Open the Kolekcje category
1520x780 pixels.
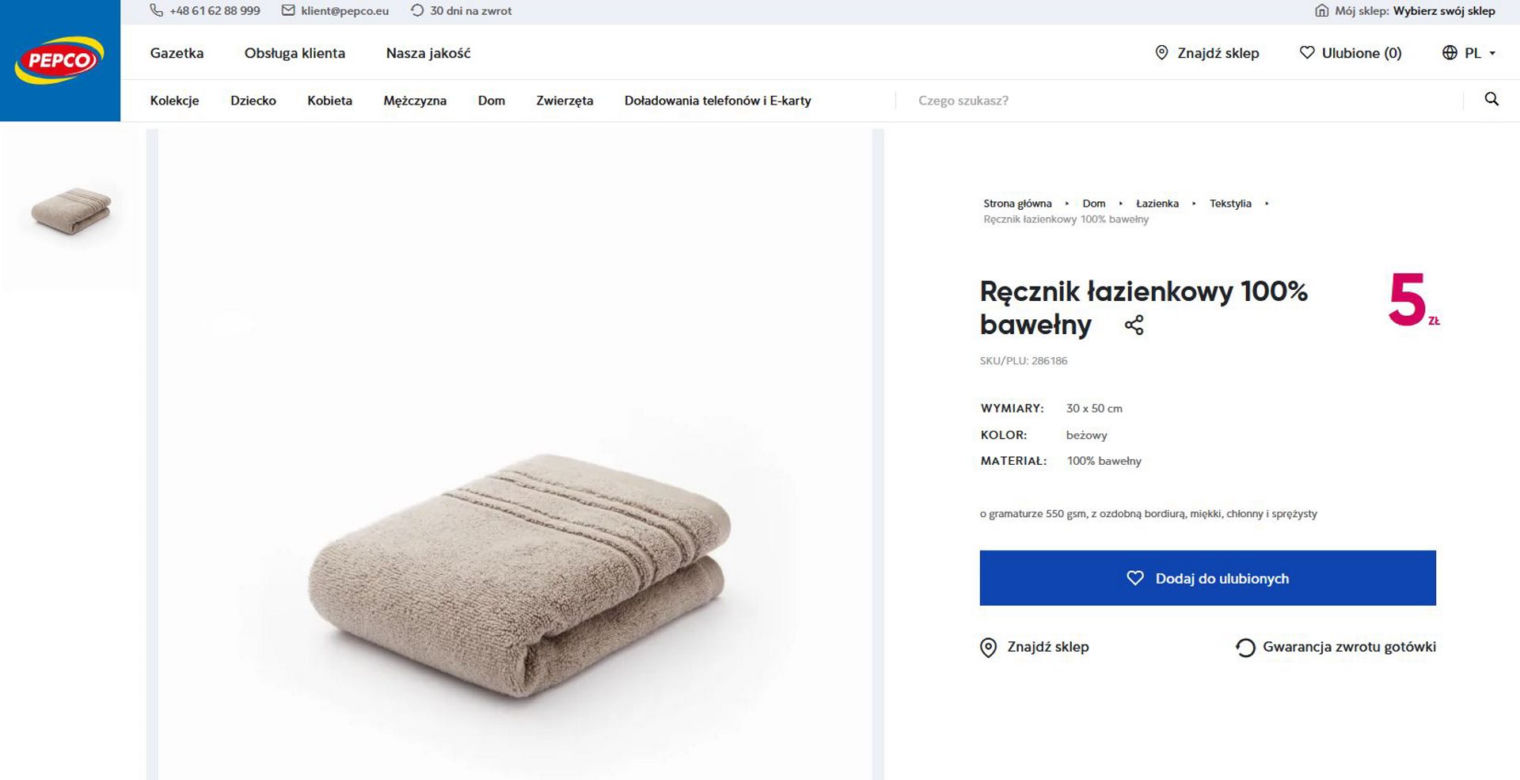point(175,100)
